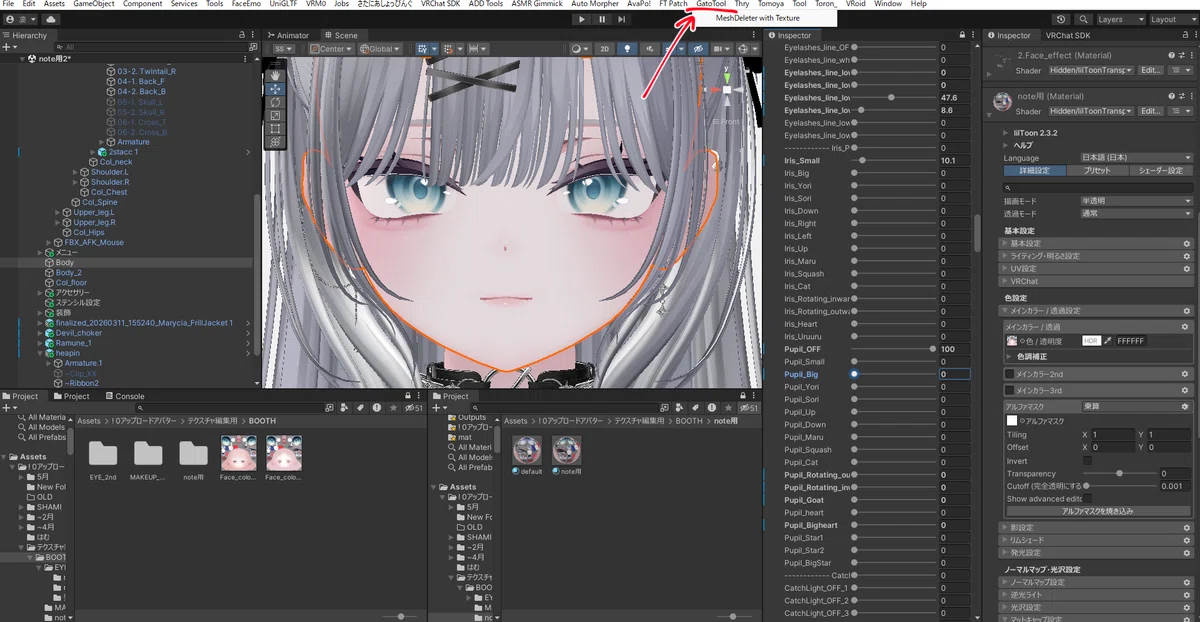Click the Pause button
Viewport: 1200px width, 622px height.
point(602,19)
